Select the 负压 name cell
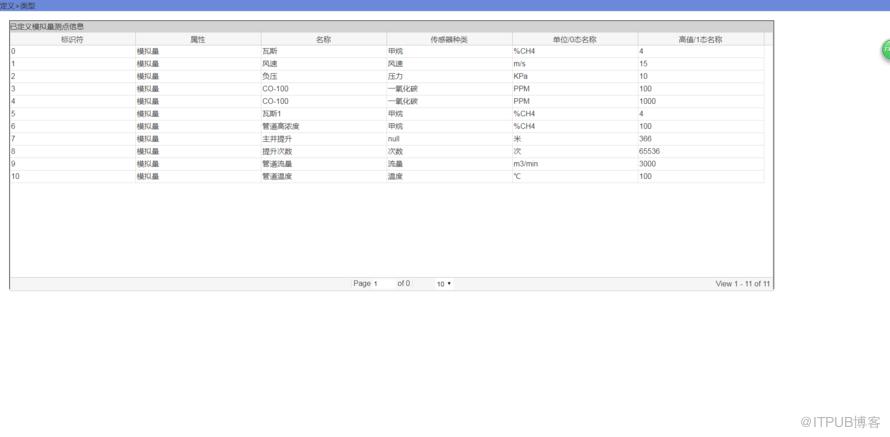The image size is (890, 437). point(324,76)
